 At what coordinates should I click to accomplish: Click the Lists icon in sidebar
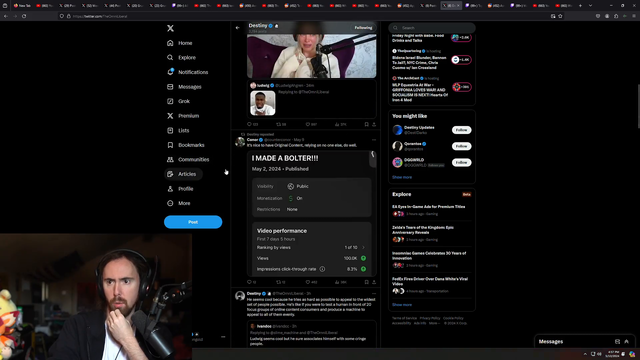pyautogui.click(x=170, y=131)
